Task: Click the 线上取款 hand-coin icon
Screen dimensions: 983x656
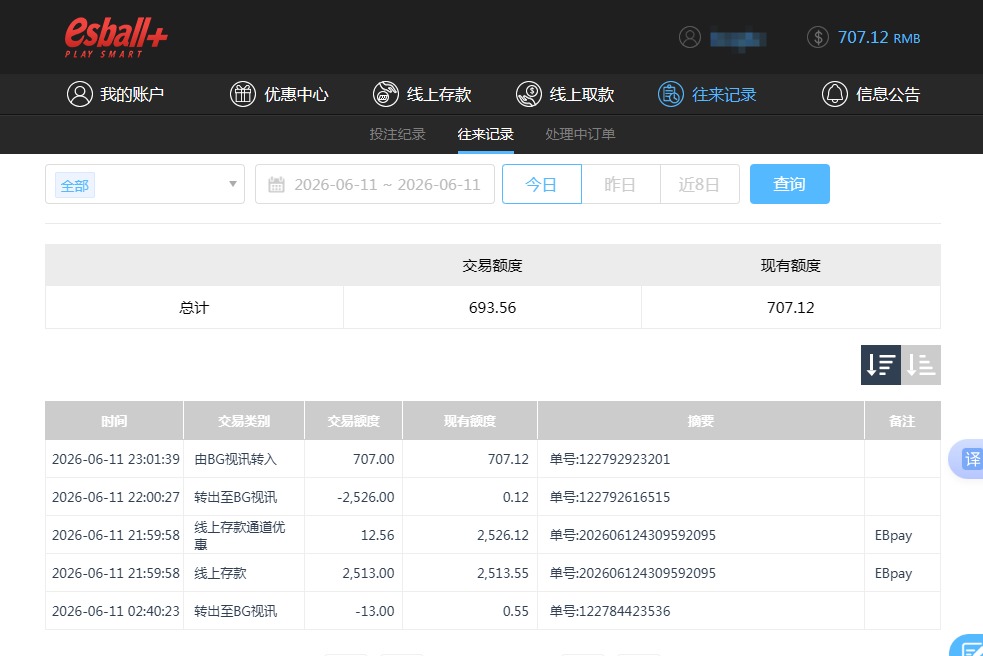Action: 528,94
